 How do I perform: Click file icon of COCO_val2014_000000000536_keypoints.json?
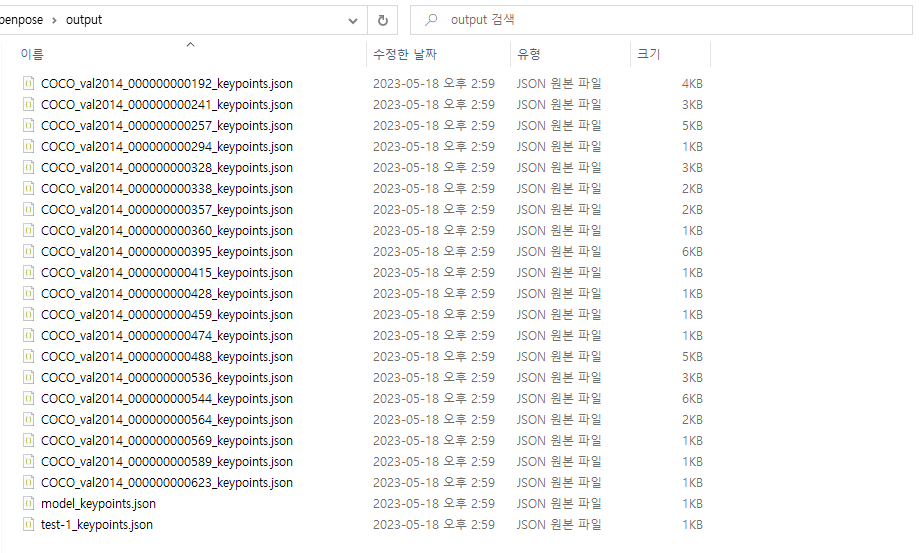[x=28, y=377]
